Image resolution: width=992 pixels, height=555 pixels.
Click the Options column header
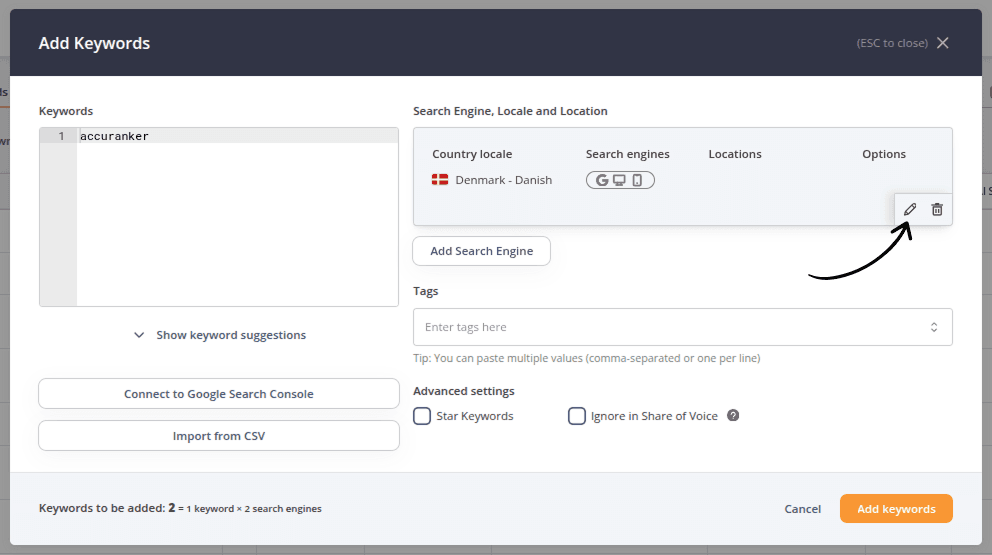(884, 154)
